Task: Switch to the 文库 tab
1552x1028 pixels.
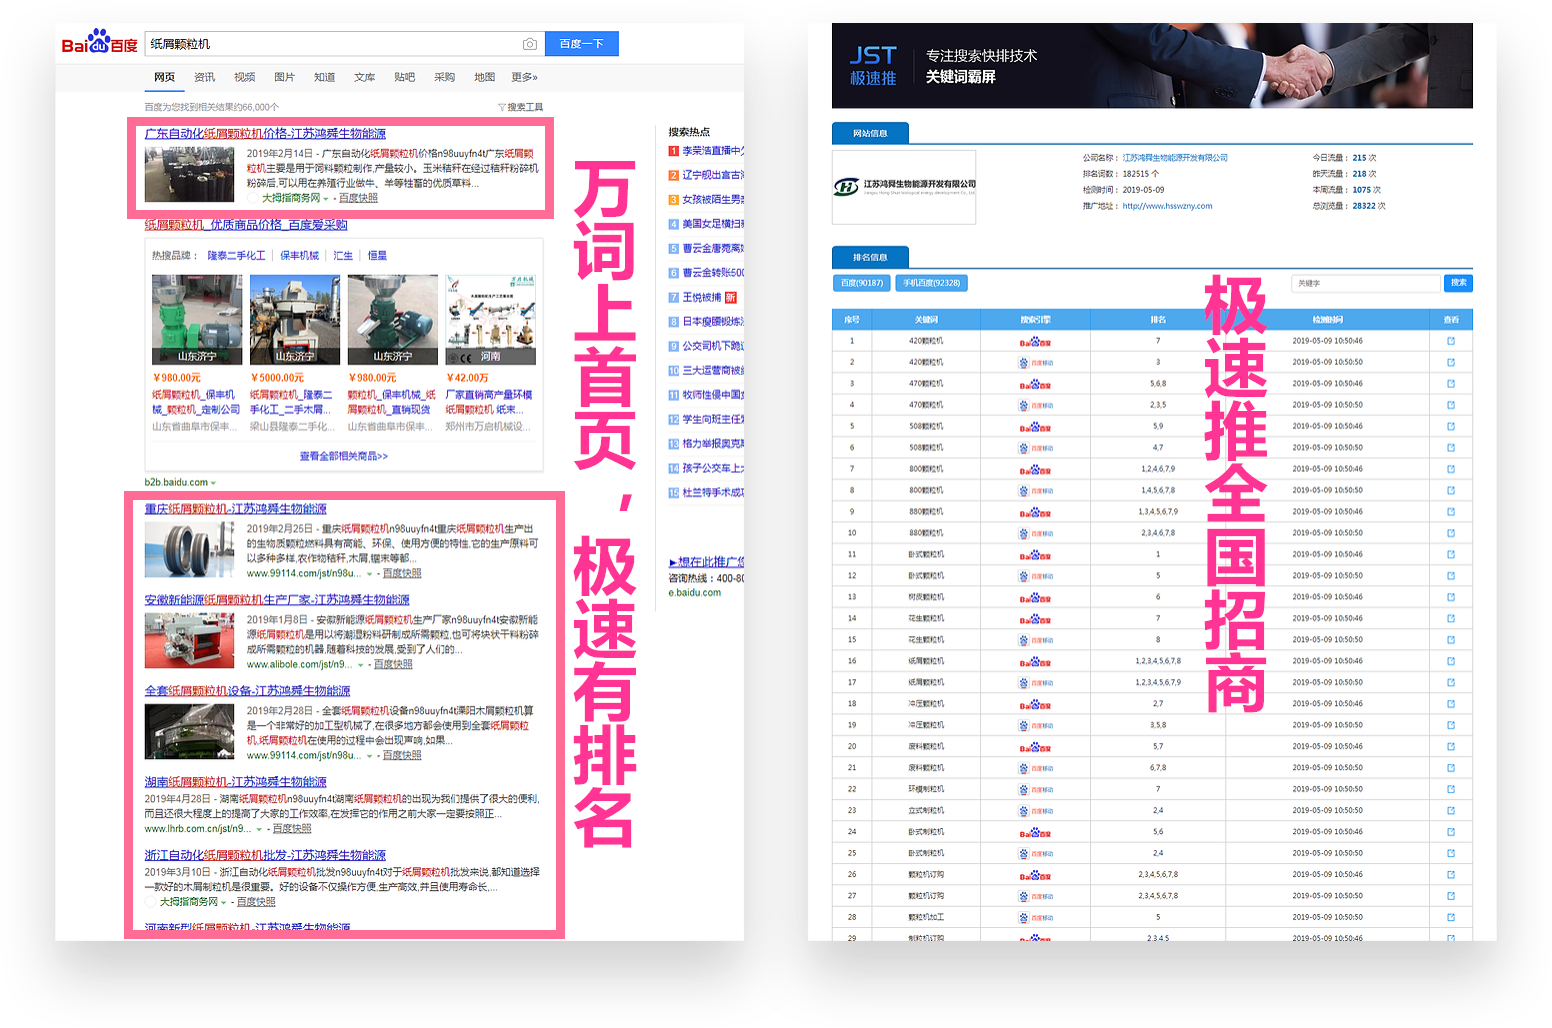Action: pyautogui.click(x=364, y=77)
